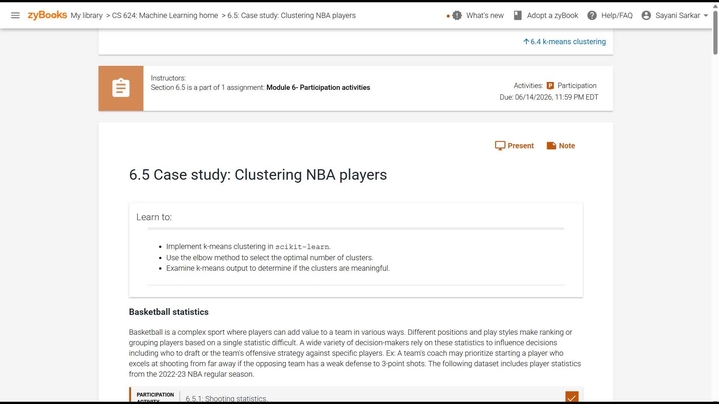This screenshot has height=404, width=719.
Task: Click the Adopt a zyBook book icon
Action: point(518,15)
